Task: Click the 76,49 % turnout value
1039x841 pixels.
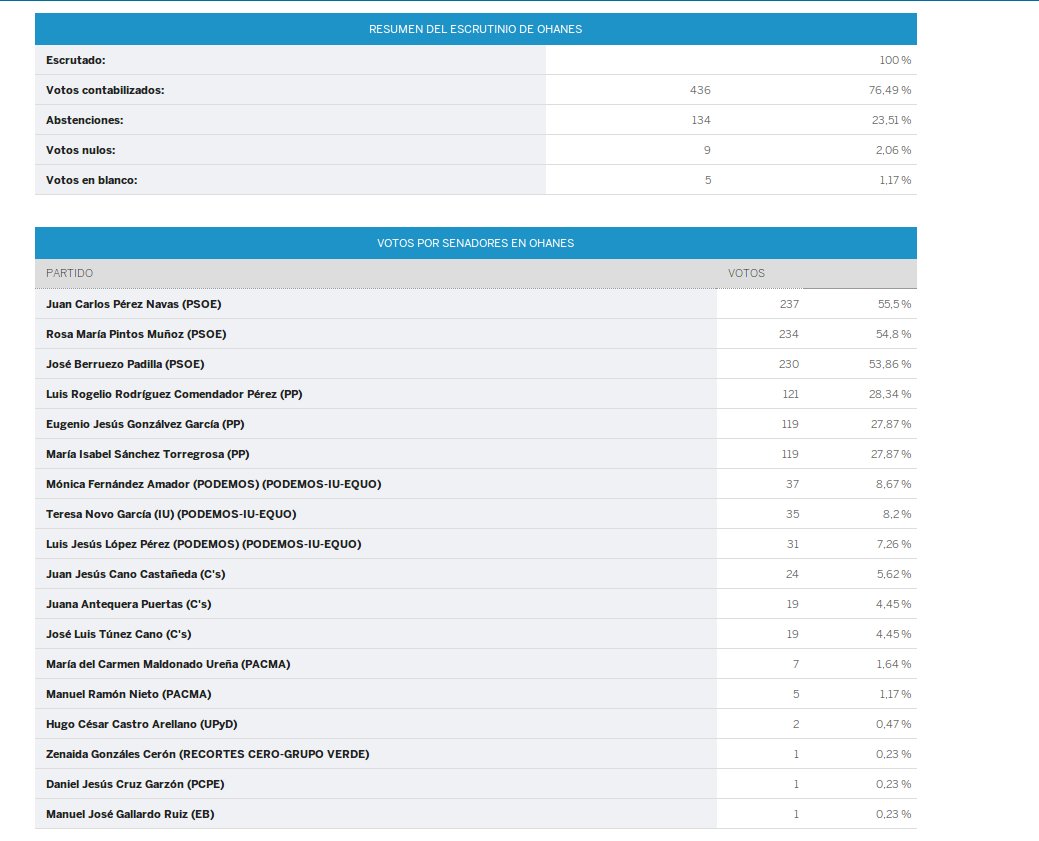Action: click(x=890, y=90)
